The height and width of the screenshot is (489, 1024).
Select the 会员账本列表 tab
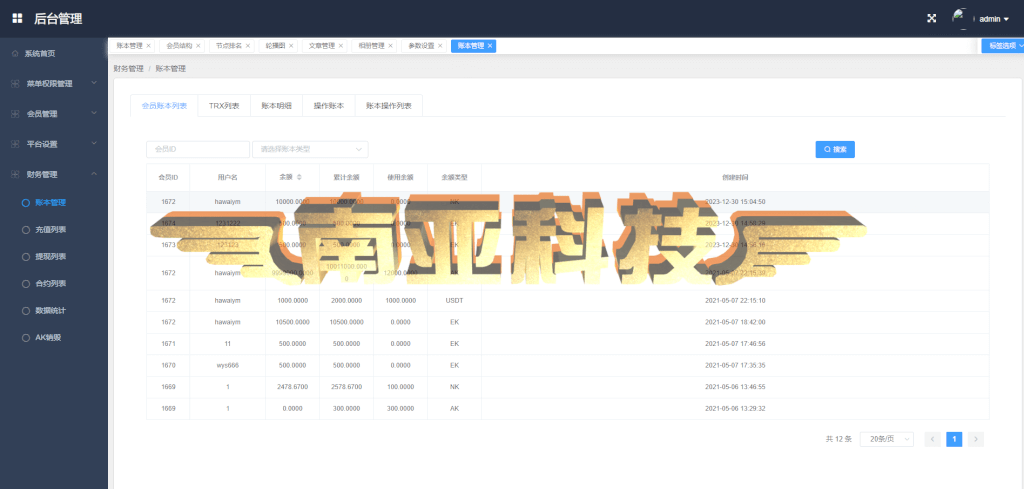click(165, 106)
